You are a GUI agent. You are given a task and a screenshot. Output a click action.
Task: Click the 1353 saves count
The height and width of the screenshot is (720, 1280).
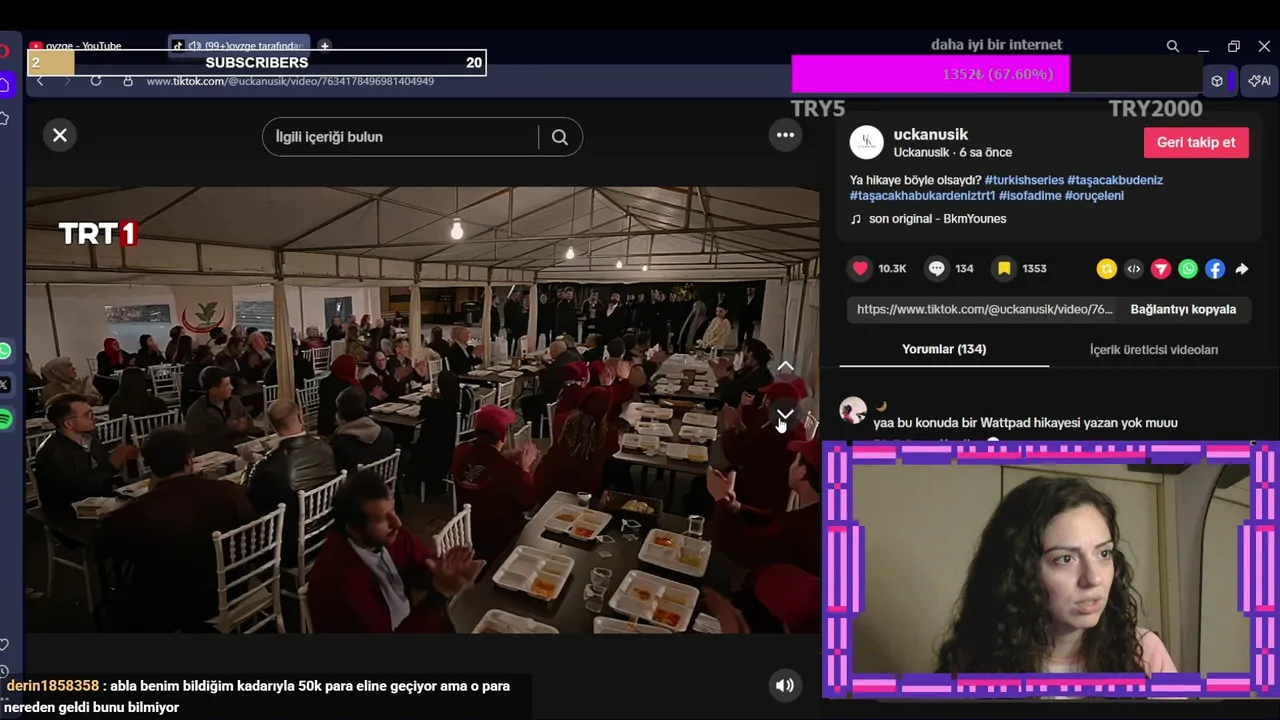[x=1034, y=269]
